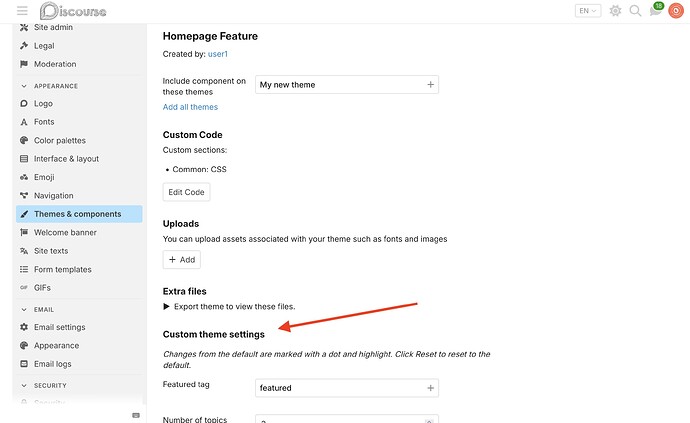Click the Add uploads button
690x423 pixels.
coord(182,260)
